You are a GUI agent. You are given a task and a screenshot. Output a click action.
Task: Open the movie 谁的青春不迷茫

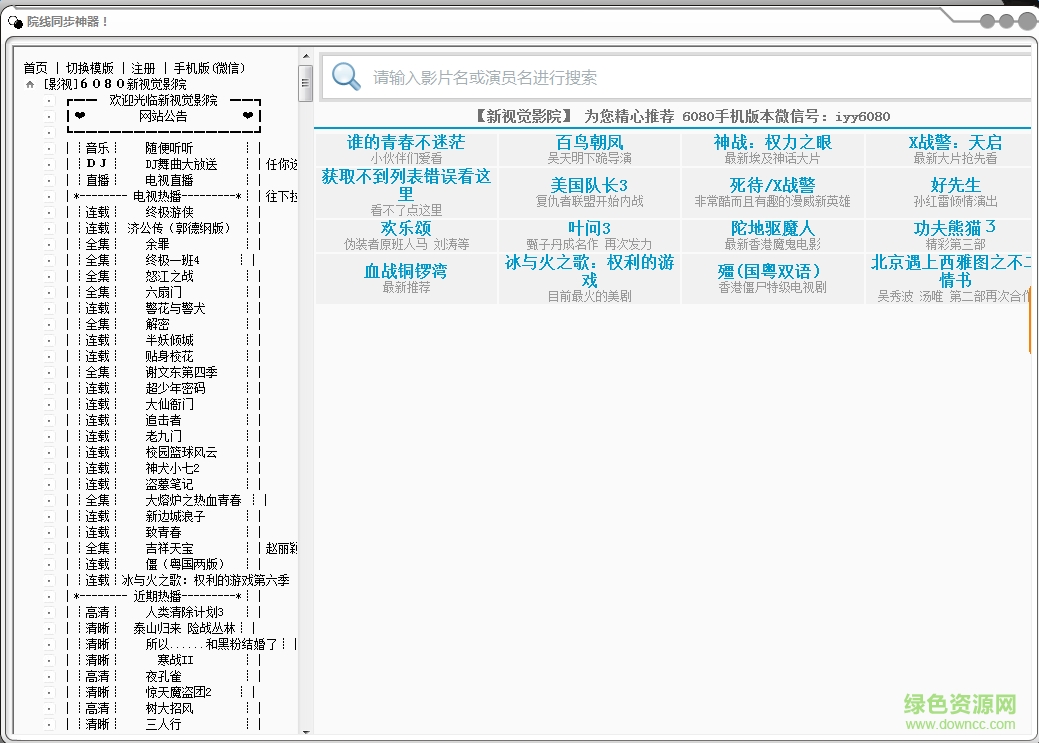coord(405,142)
